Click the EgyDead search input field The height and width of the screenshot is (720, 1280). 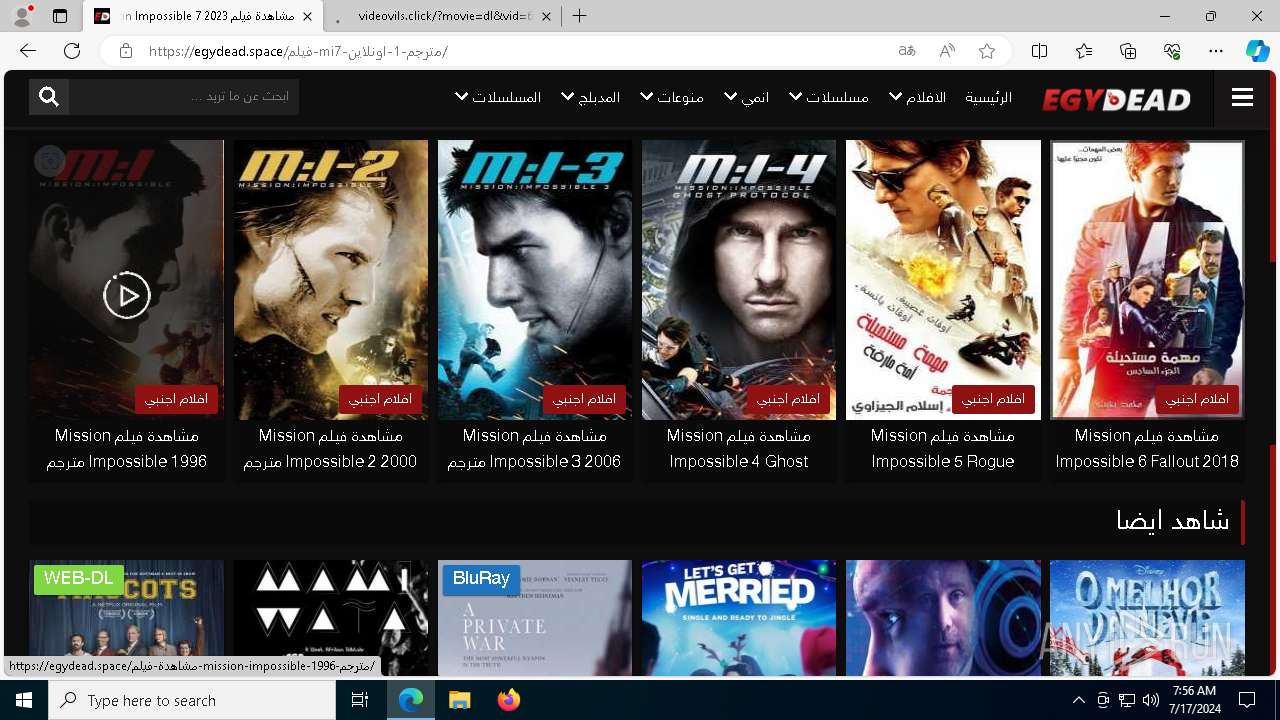point(184,97)
